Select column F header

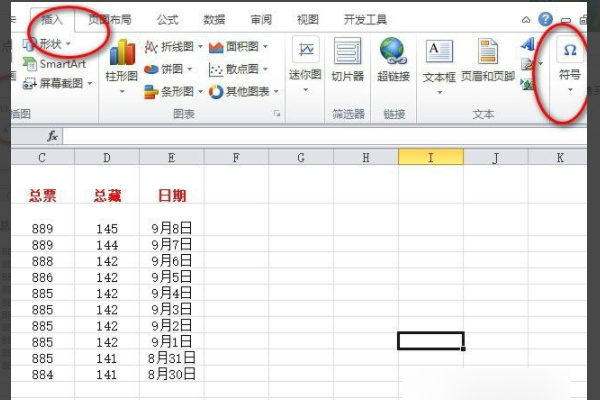tap(236, 157)
